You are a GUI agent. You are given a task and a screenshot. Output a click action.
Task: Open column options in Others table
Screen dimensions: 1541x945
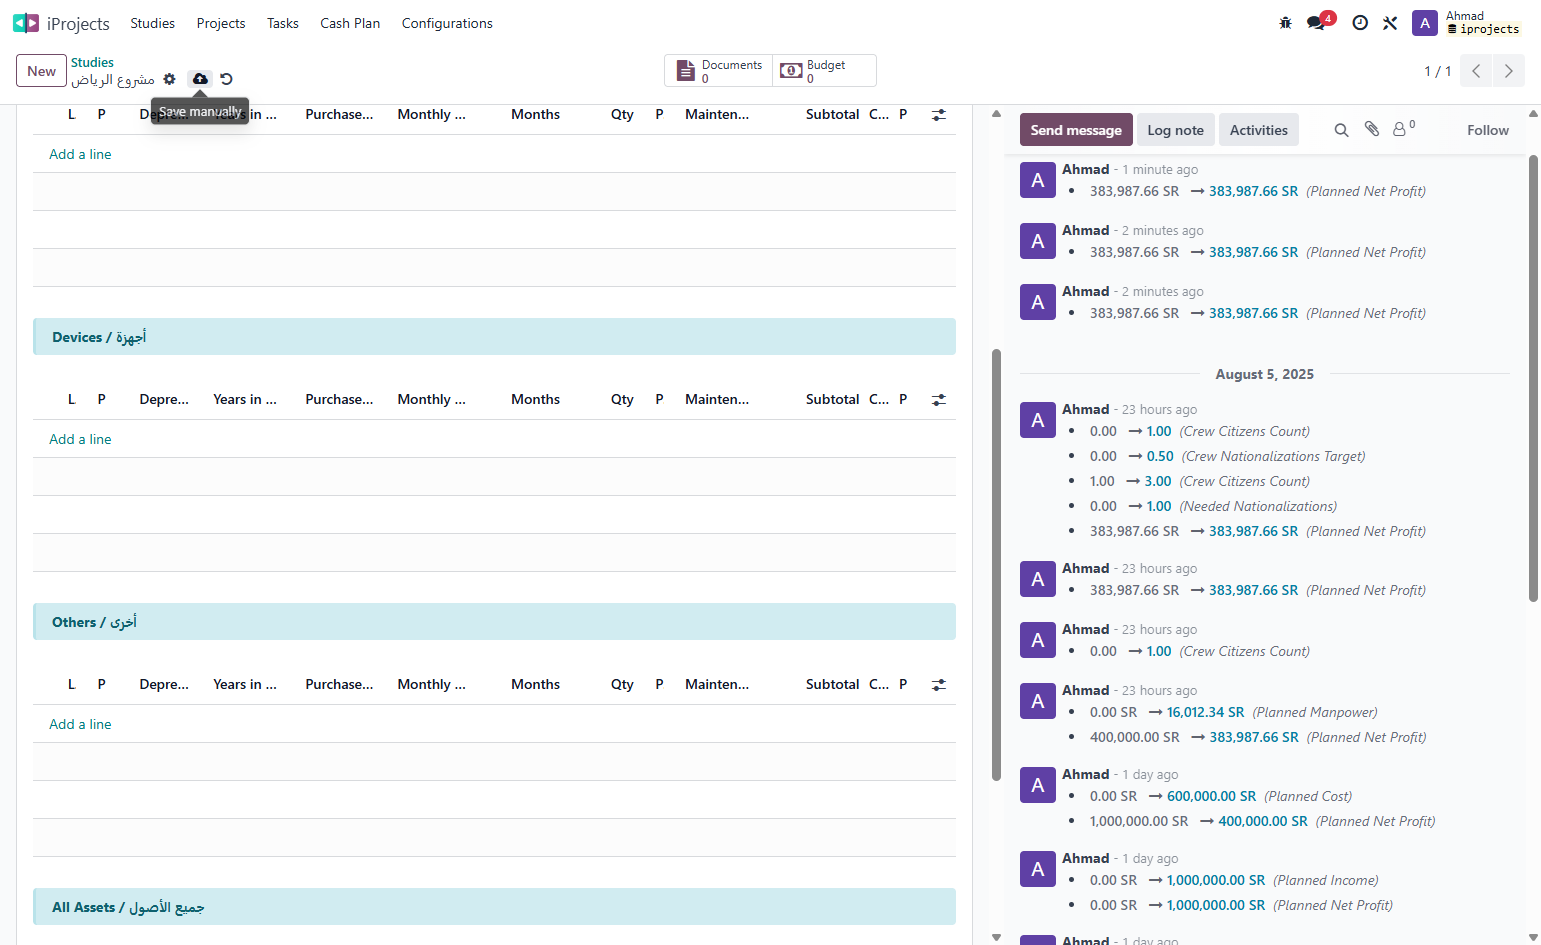938,685
